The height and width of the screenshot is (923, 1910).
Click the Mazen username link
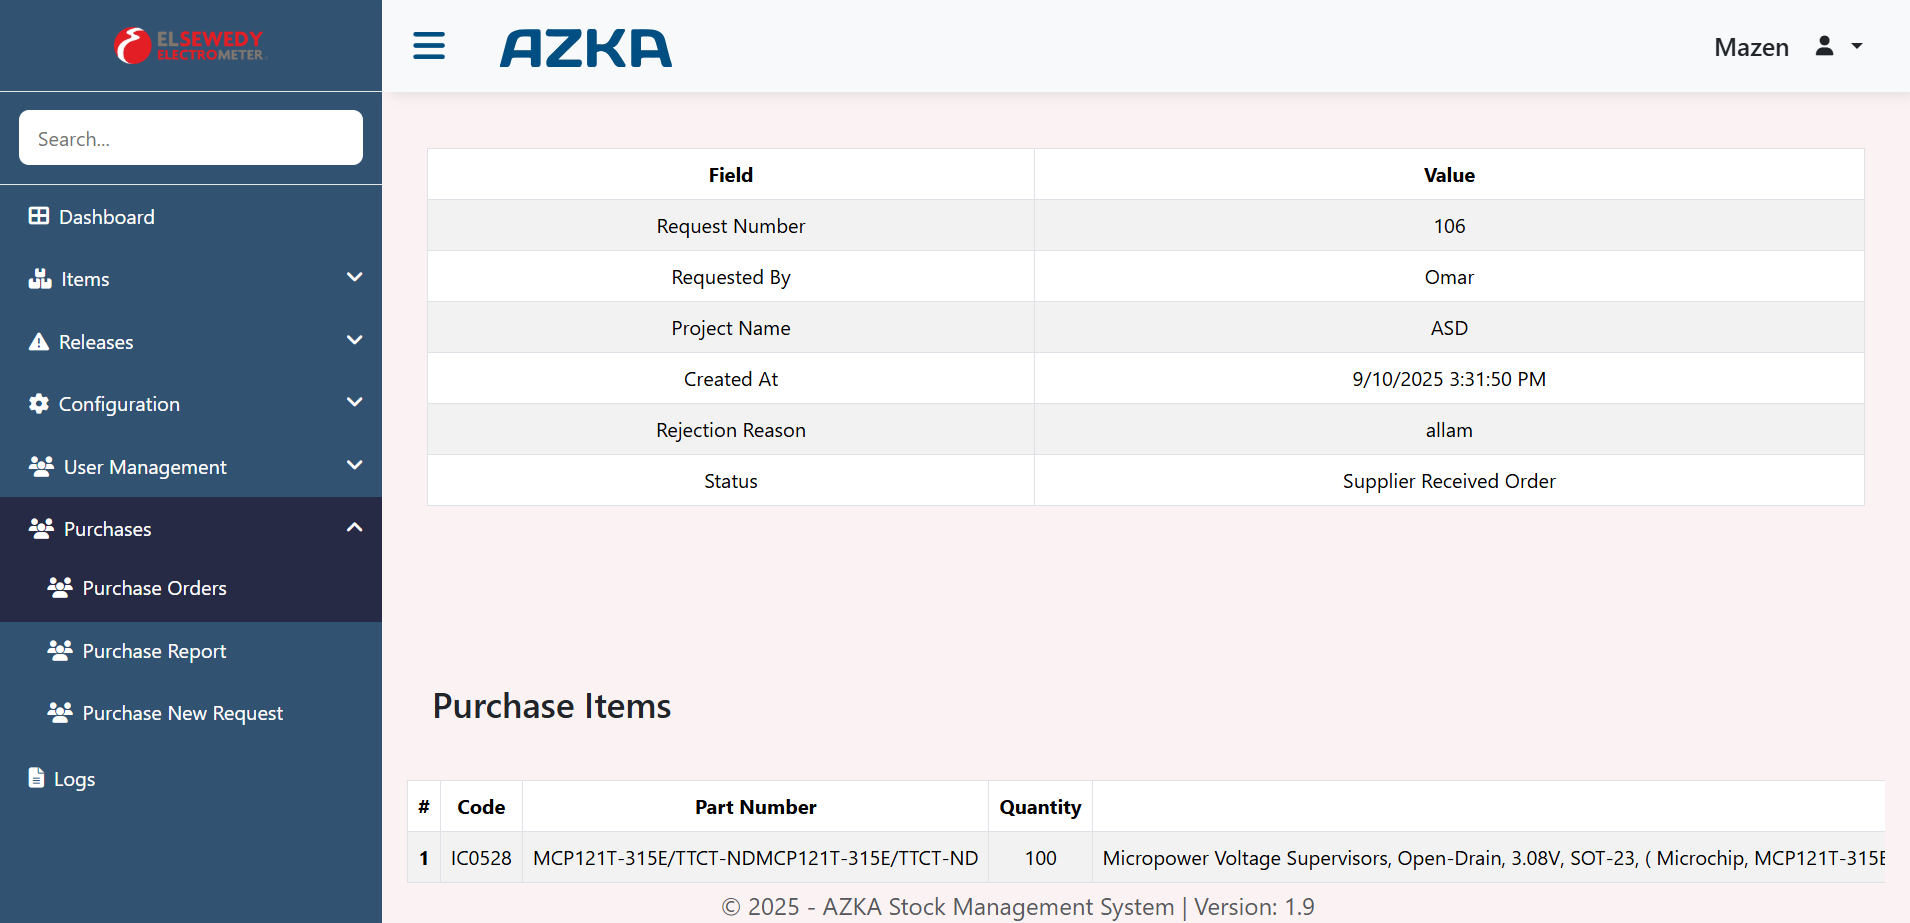click(x=1751, y=47)
